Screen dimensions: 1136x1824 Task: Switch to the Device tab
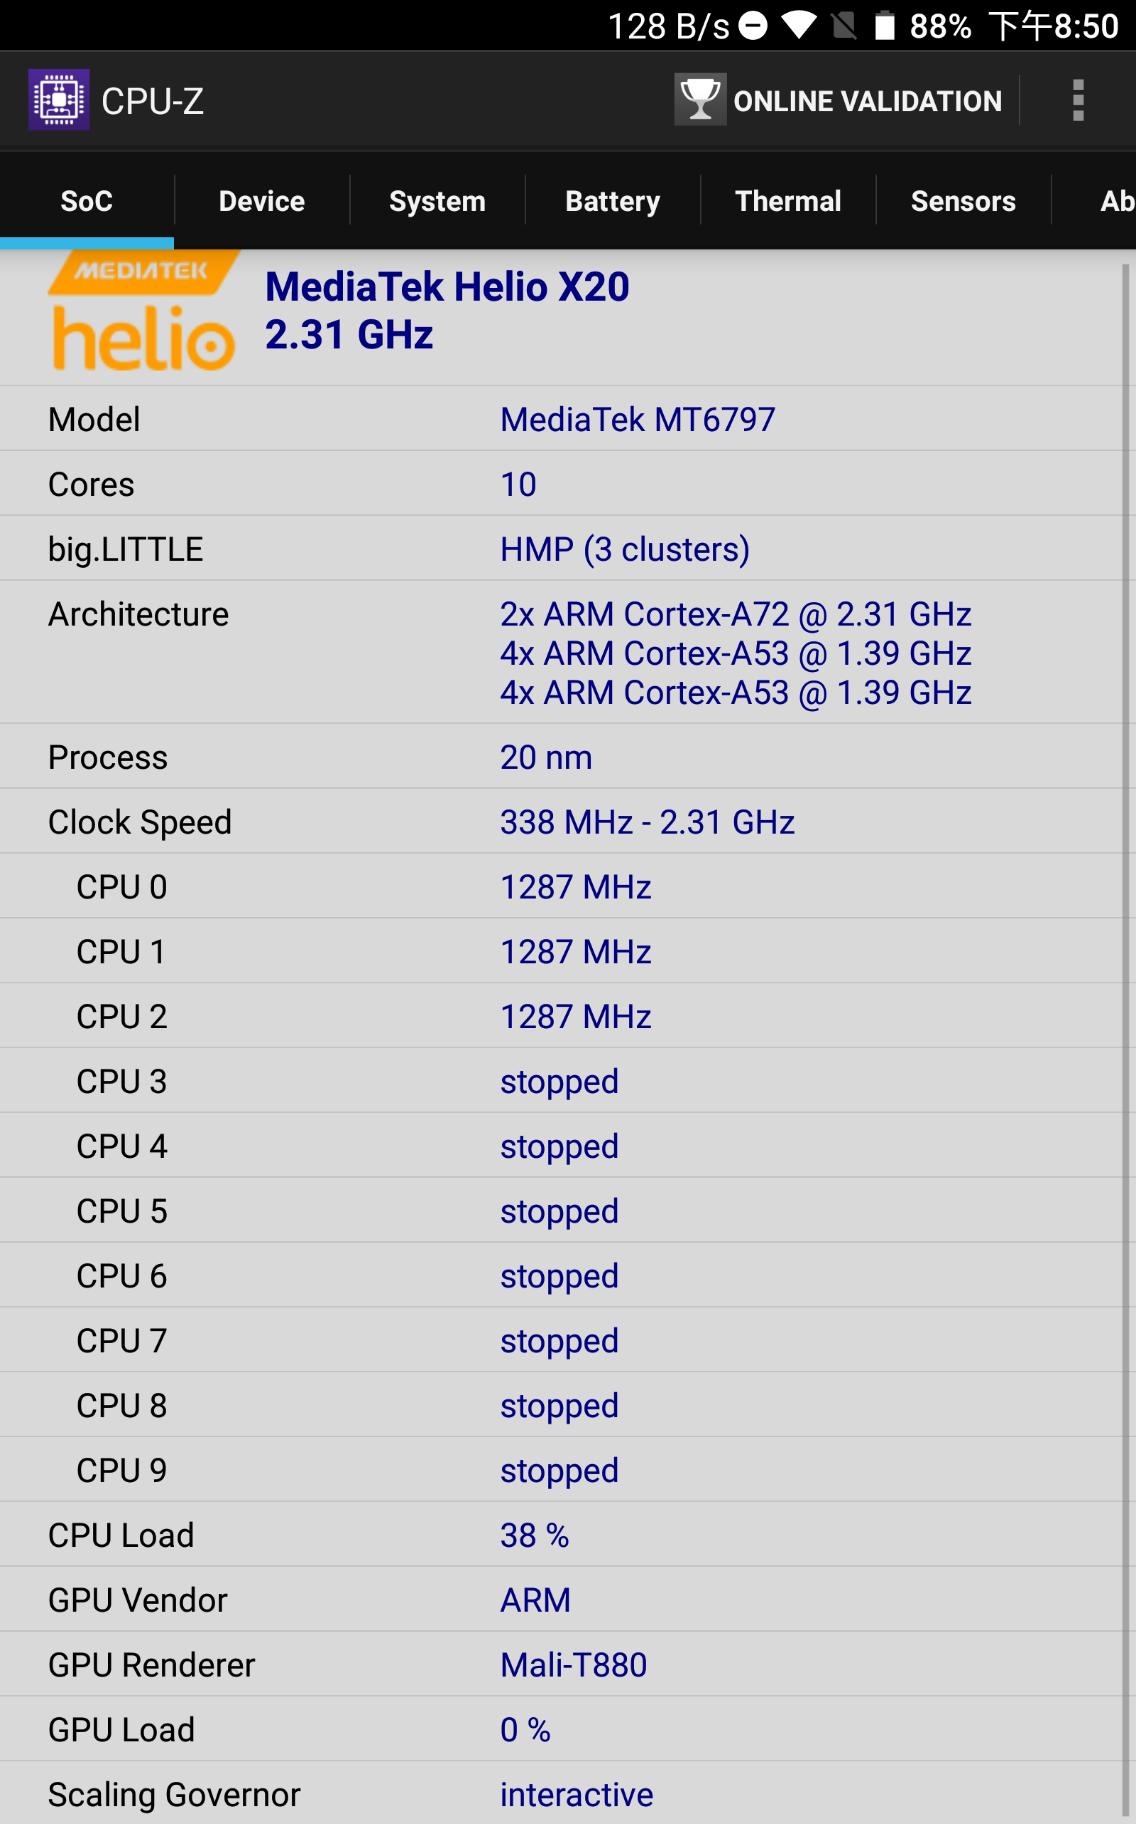pos(262,201)
